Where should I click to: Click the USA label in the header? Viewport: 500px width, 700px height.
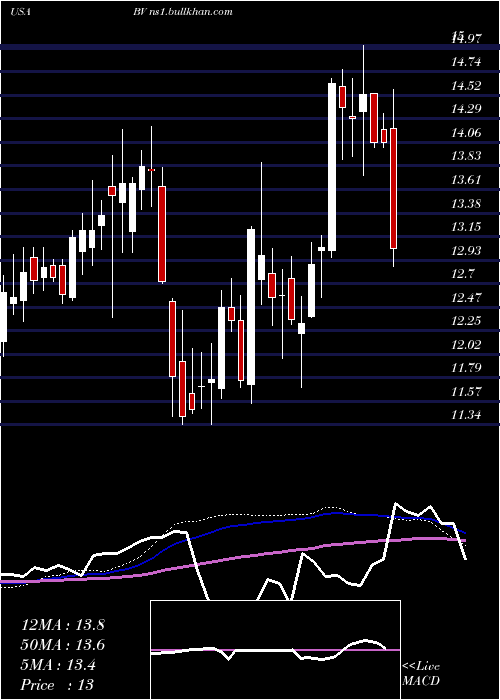tap(20, 12)
